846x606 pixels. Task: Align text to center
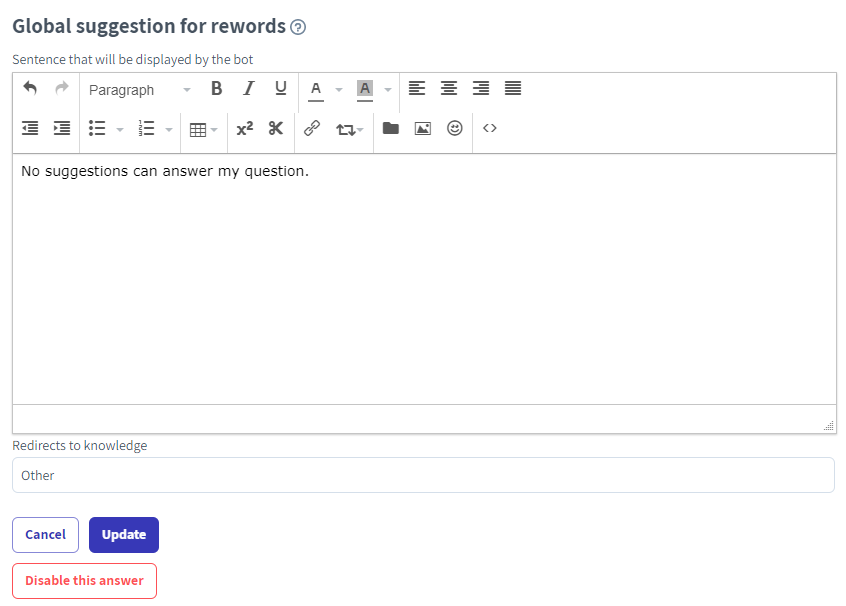(449, 89)
